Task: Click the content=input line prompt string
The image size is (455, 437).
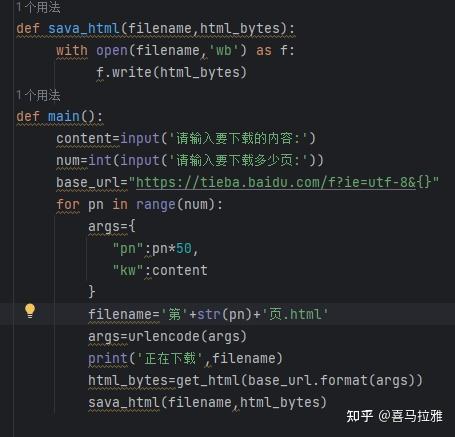Action: tap(238, 138)
